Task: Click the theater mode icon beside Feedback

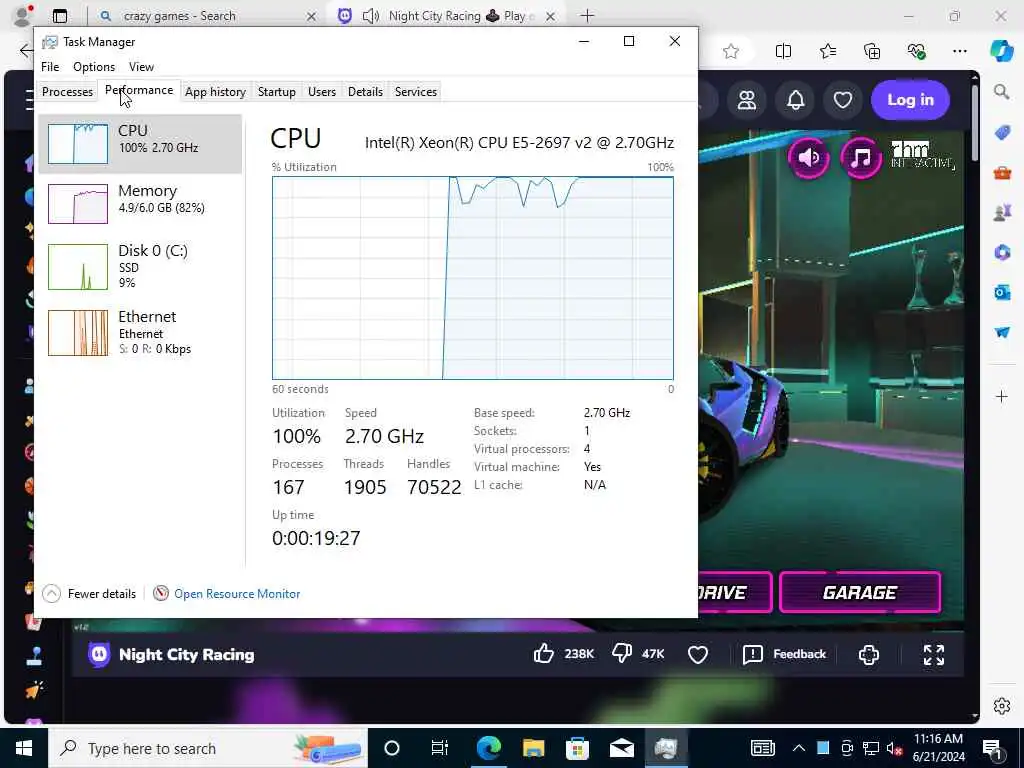Action: pos(869,654)
